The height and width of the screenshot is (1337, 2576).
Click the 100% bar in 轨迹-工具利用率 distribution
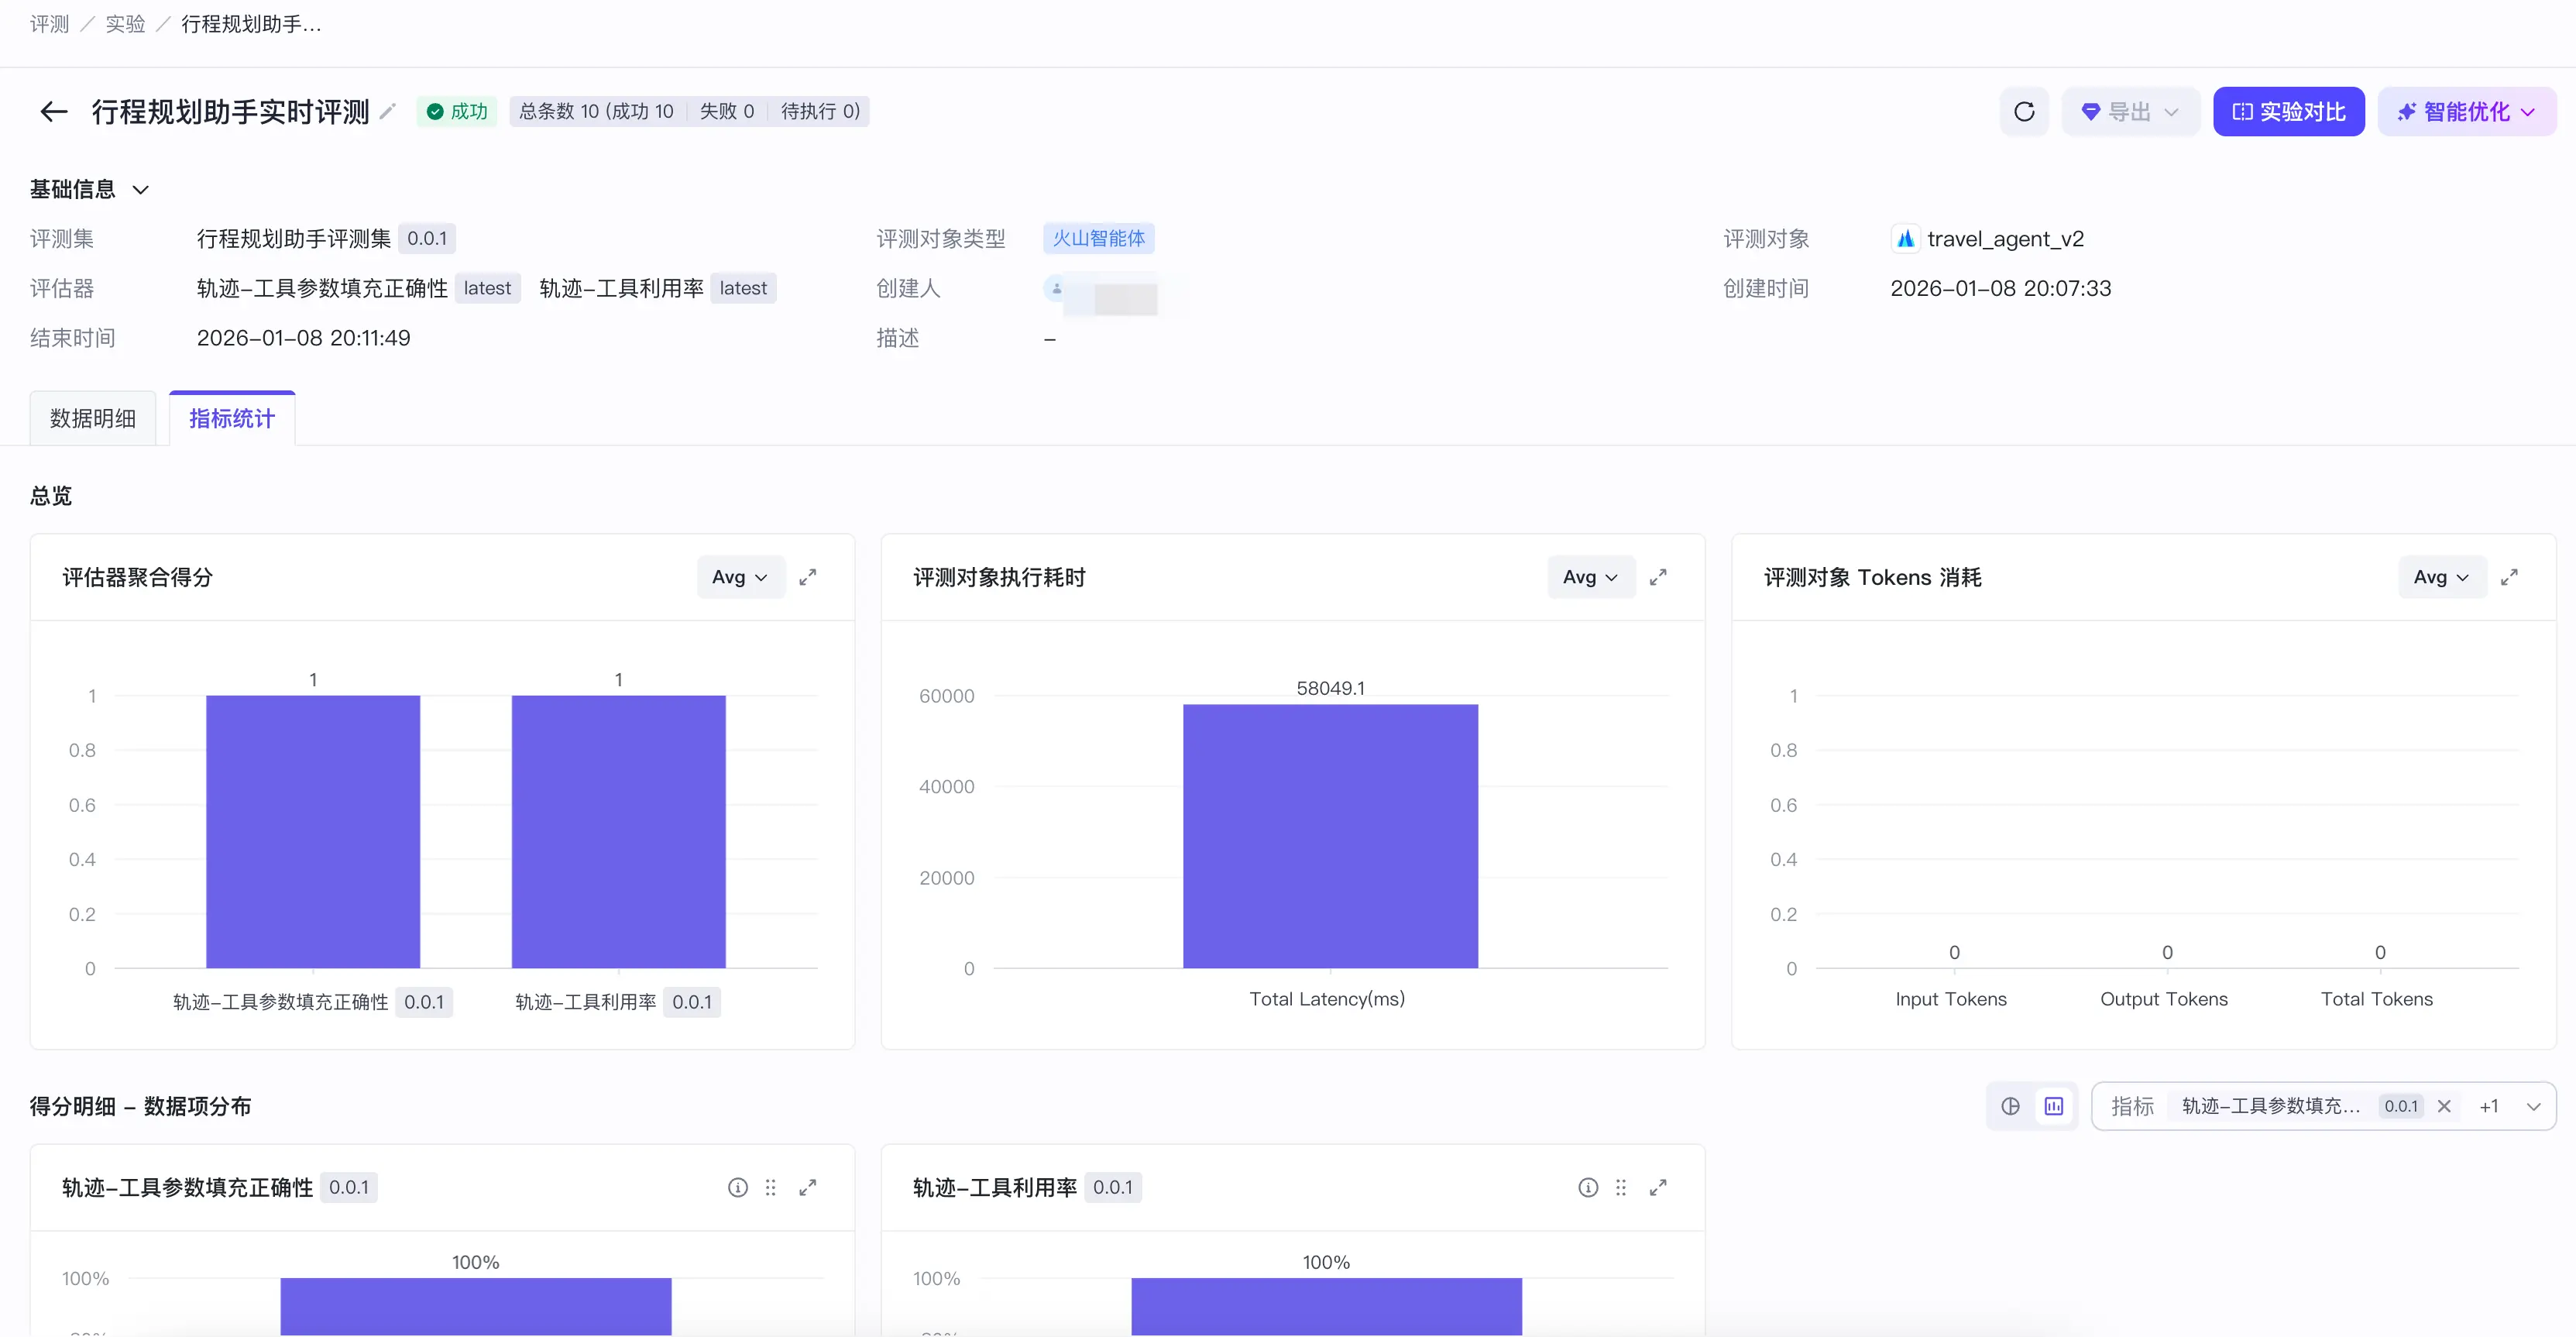[1326, 1306]
